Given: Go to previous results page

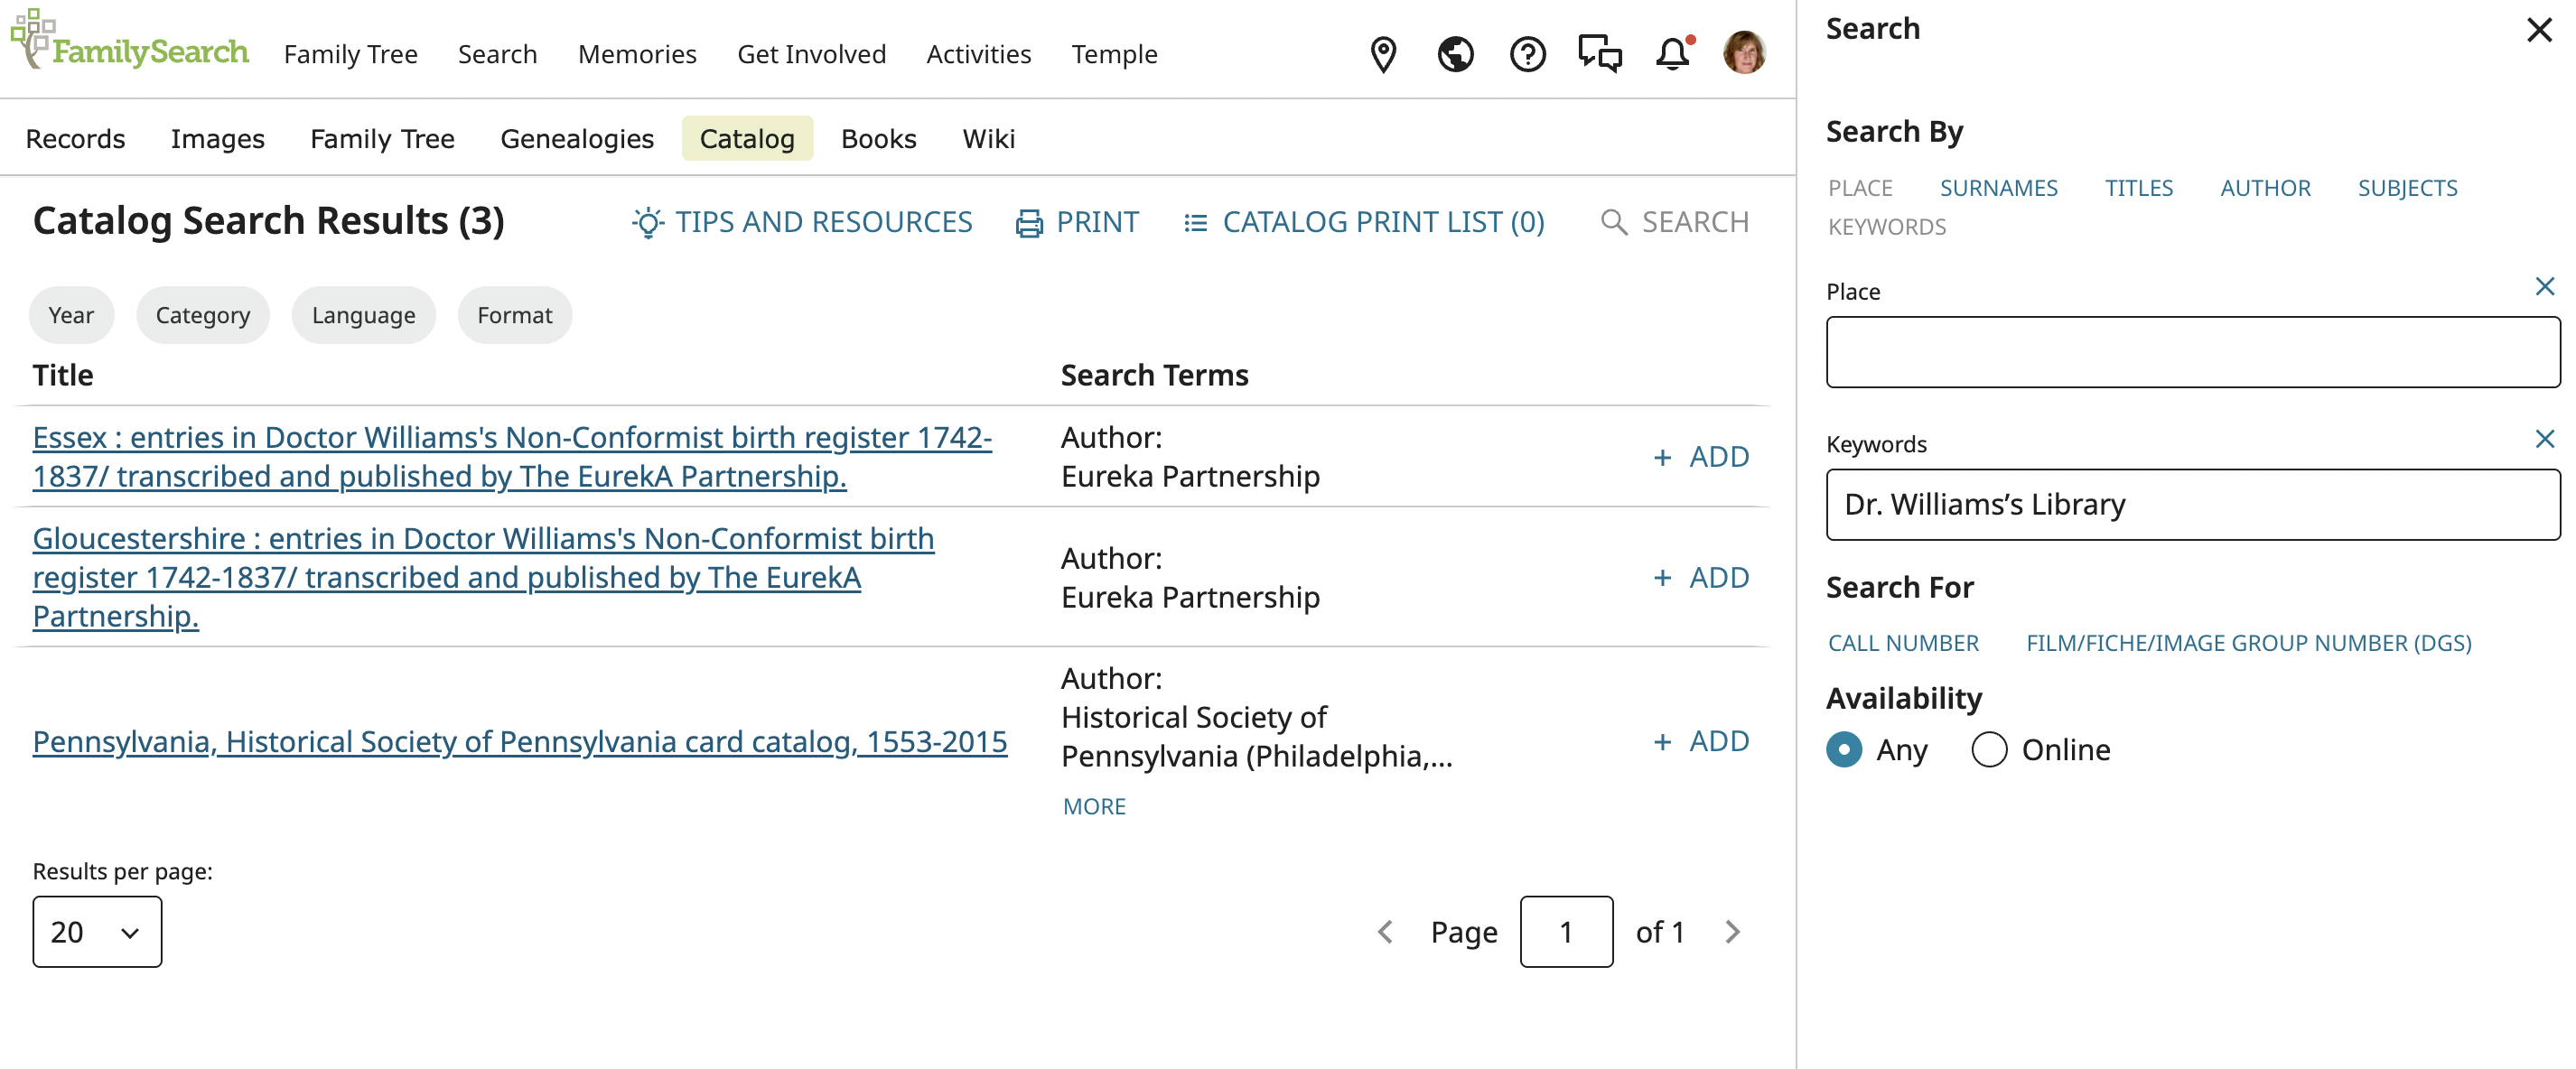Looking at the screenshot, I should (1385, 932).
